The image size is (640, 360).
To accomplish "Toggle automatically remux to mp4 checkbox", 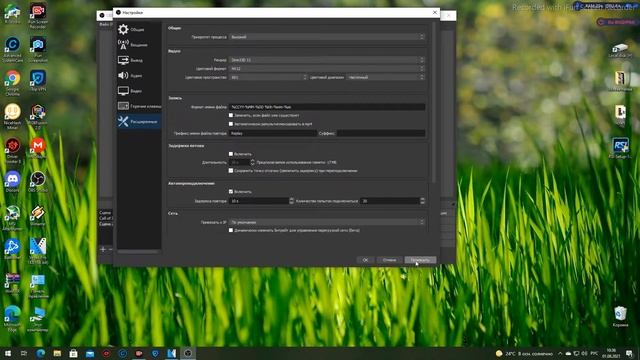I will (231, 124).
